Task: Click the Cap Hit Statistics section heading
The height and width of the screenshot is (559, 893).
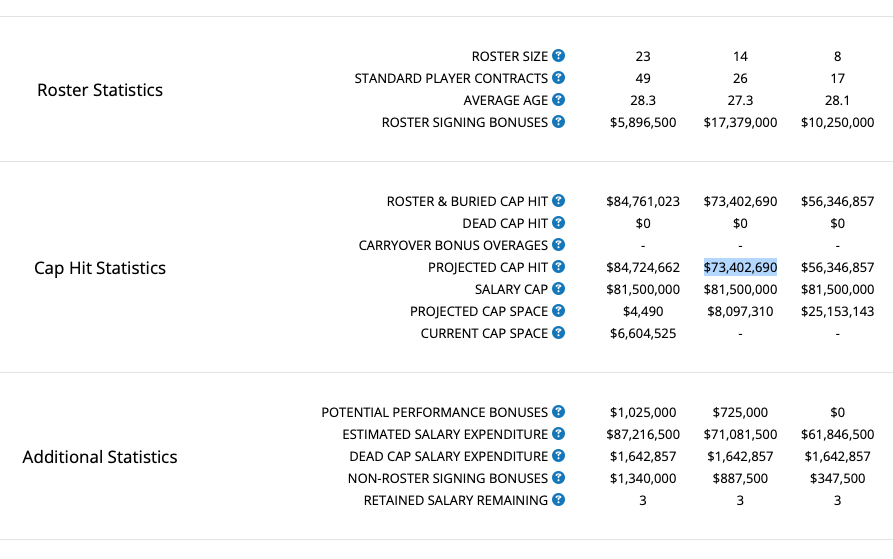Action: (x=100, y=268)
